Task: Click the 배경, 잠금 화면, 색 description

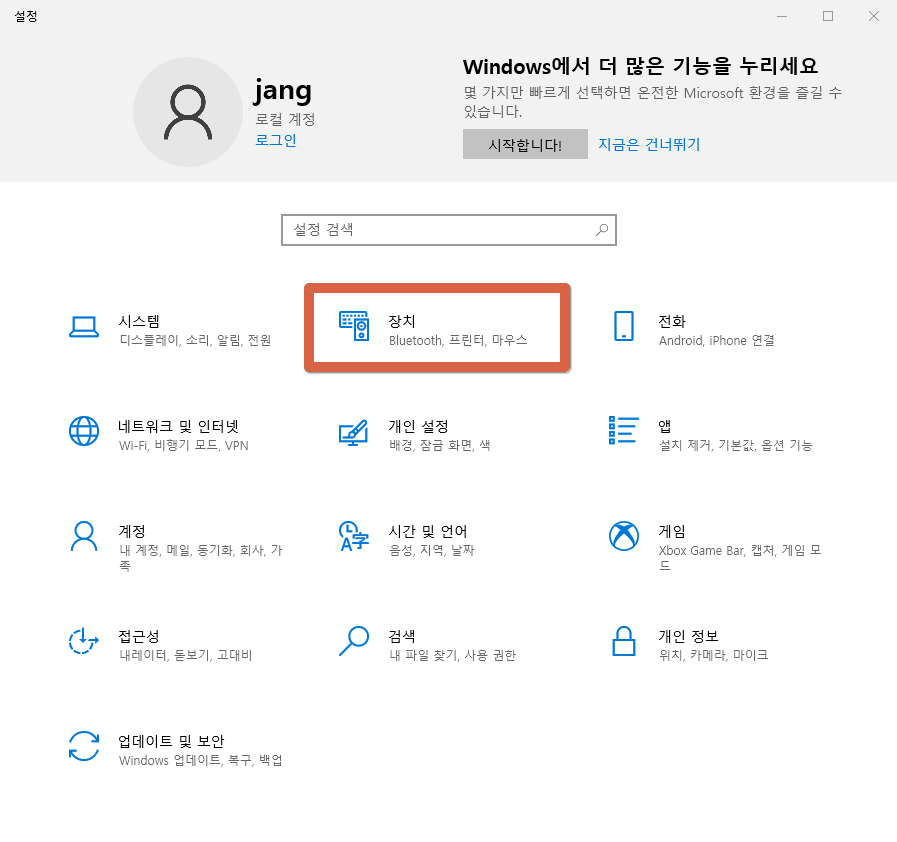Action: point(440,446)
